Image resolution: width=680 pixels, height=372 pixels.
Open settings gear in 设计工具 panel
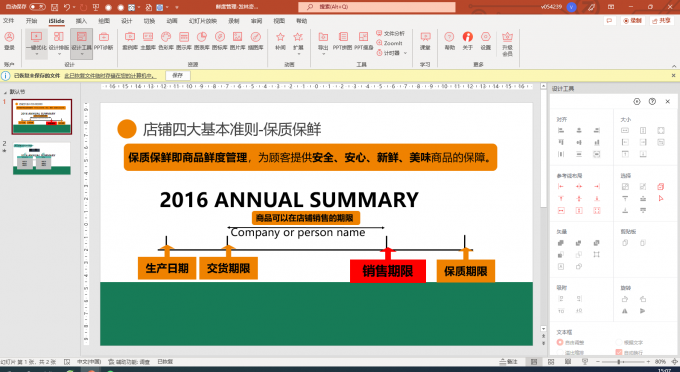637,101
